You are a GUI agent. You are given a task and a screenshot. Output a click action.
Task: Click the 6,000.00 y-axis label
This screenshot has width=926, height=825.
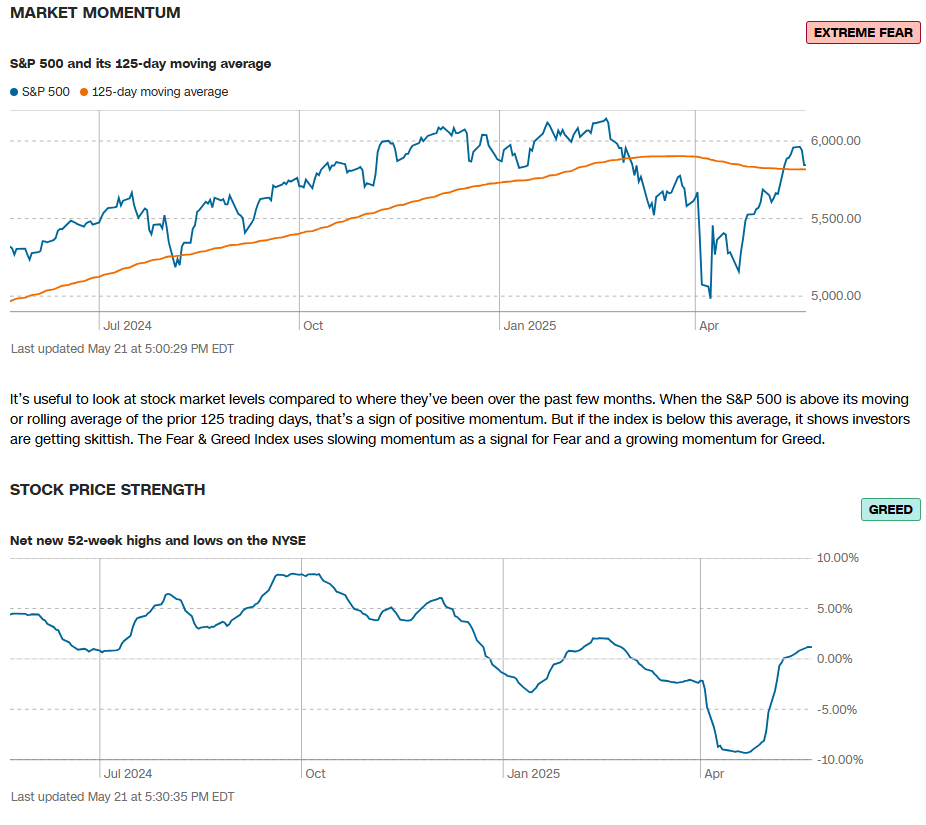pos(838,141)
